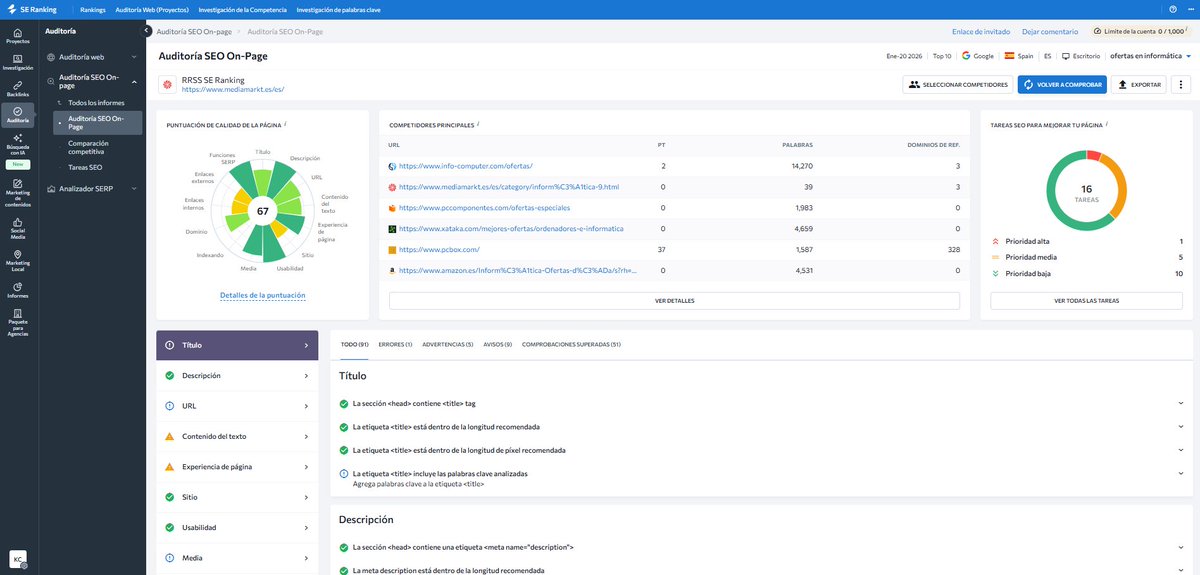Collapse the Auditoría SEO On-page menu
This screenshot has height=575, width=1200.
click(x=93, y=82)
